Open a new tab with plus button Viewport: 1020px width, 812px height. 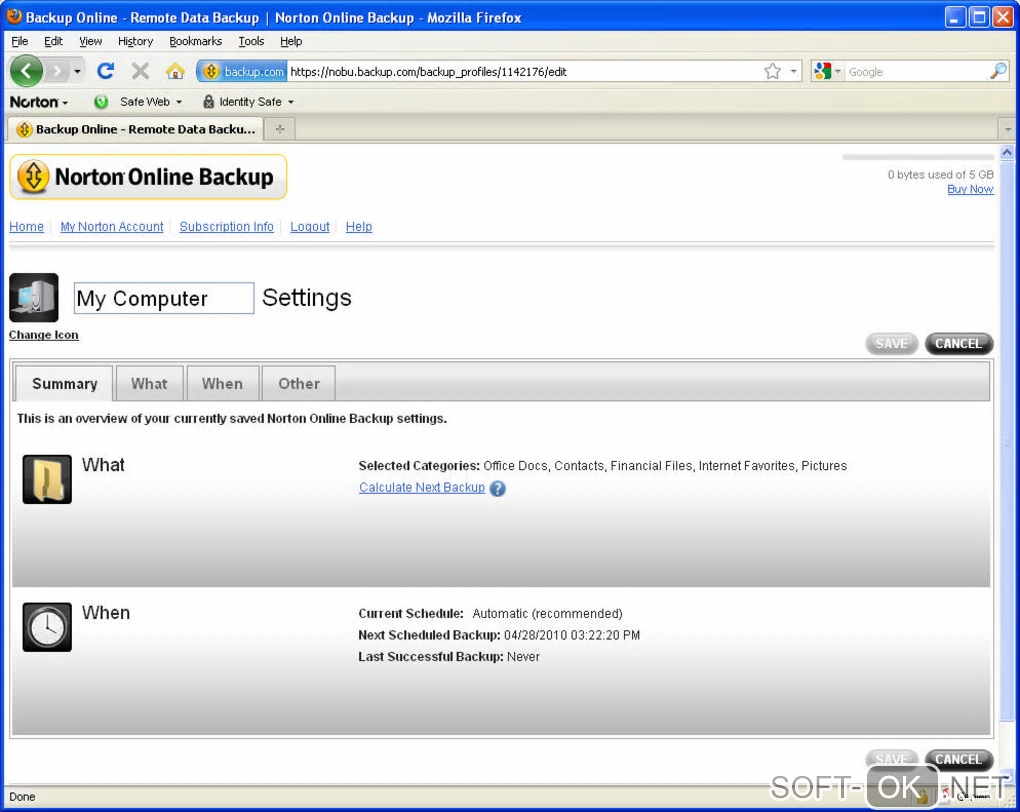pyautogui.click(x=280, y=129)
